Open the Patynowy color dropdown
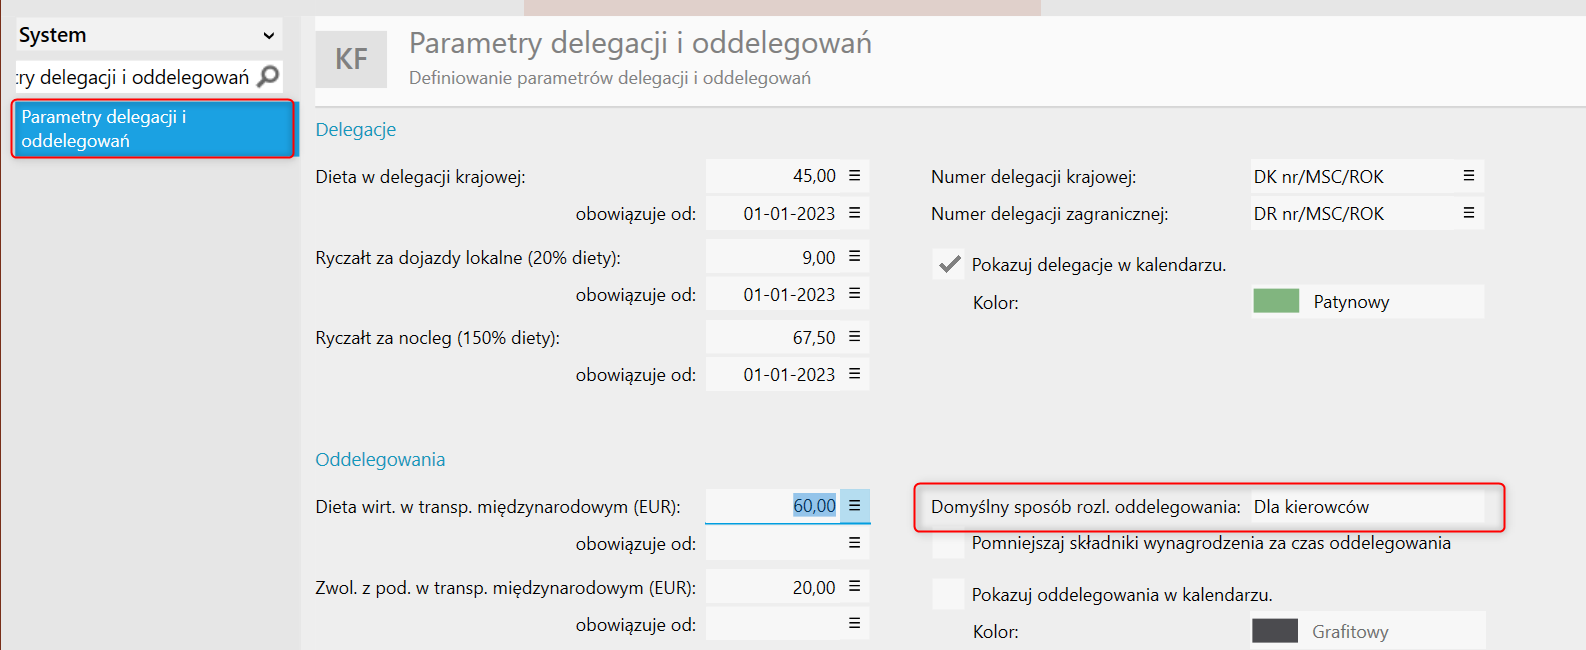The width and height of the screenshot is (1586, 650). (1366, 302)
